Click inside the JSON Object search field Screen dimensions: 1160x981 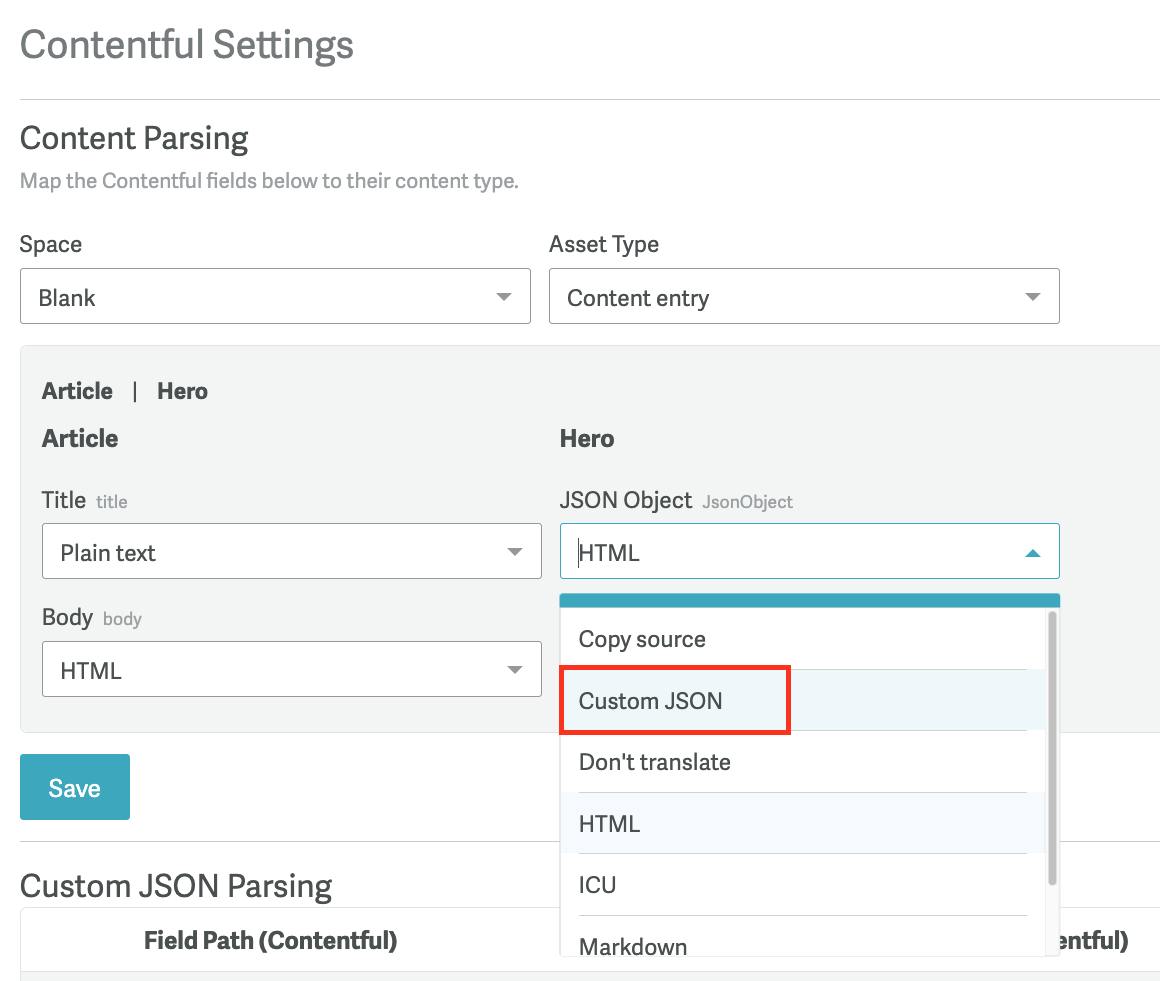[780, 552]
